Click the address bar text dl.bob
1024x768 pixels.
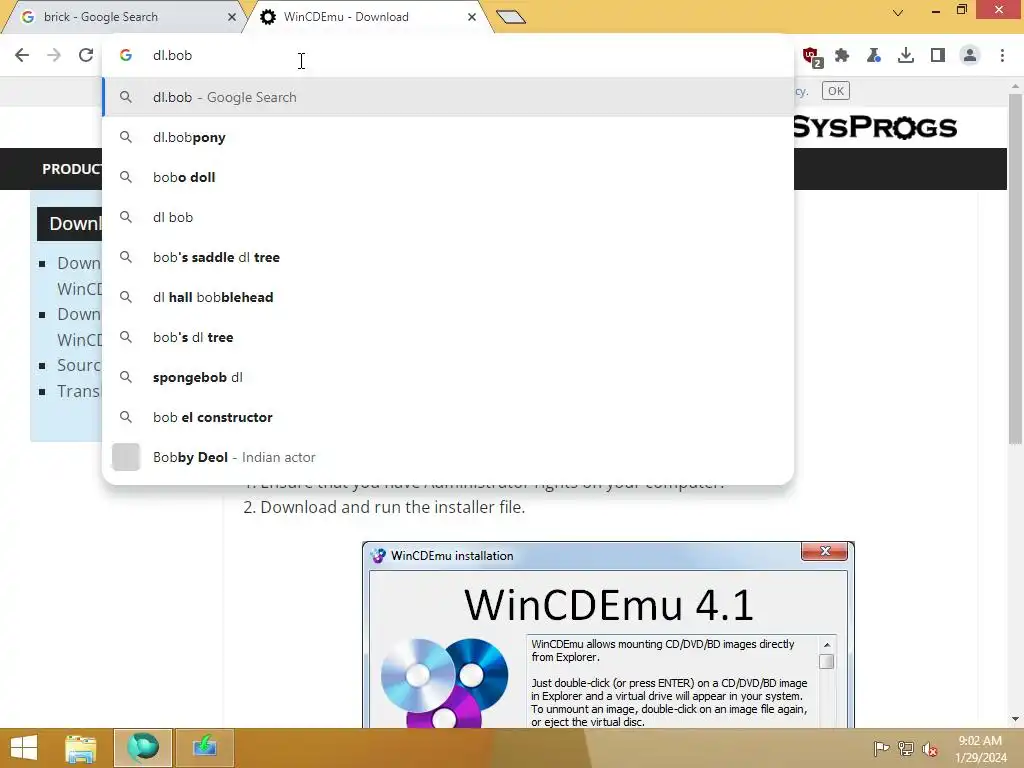[x=172, y=56]
